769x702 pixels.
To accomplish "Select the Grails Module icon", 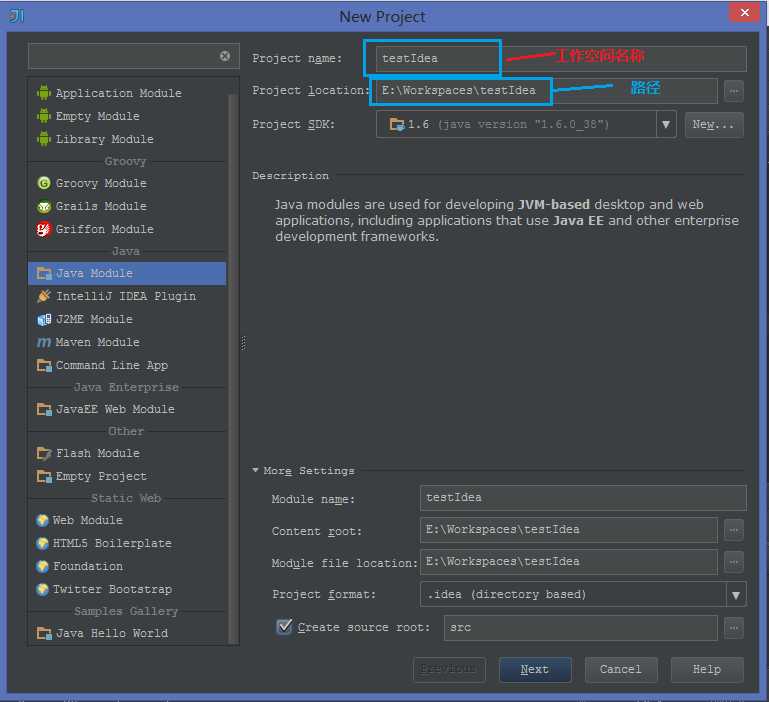I will pyautogui.click(x=44, y=206).
